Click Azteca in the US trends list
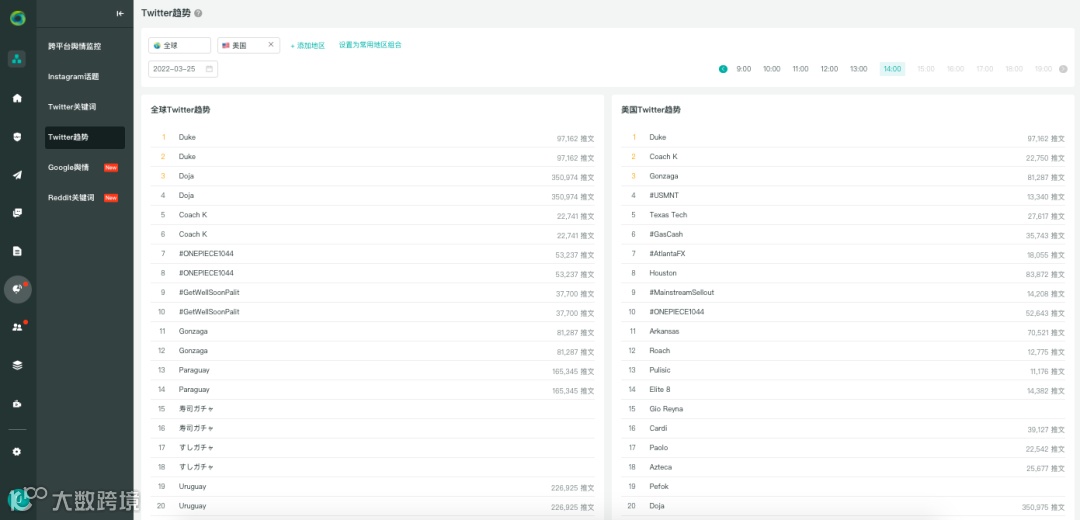The width and height of the screenshot is (1080, 520). click(661, 467)
